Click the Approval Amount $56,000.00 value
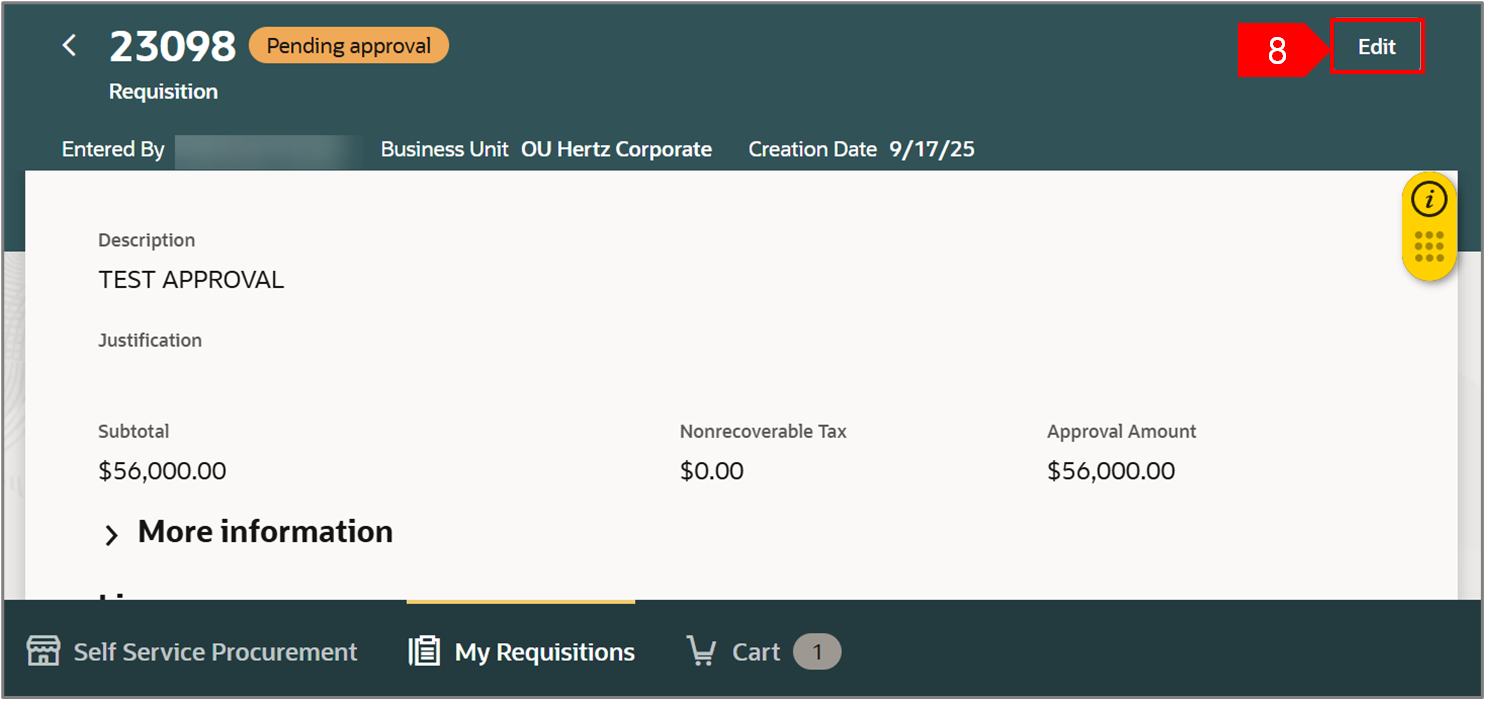The width and height of the screenshot is (1485, 701). pyautogui.click(x=1110, y=471)
